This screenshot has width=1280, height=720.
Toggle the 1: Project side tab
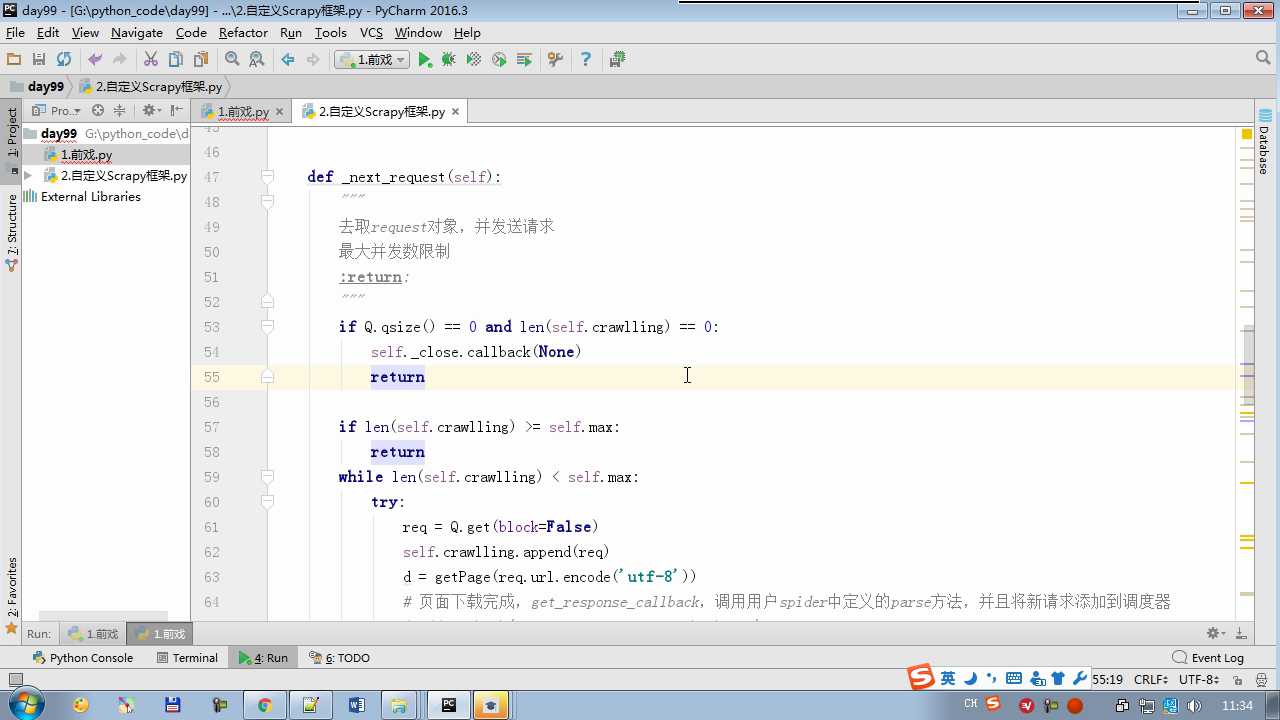(x=12, y=140)
